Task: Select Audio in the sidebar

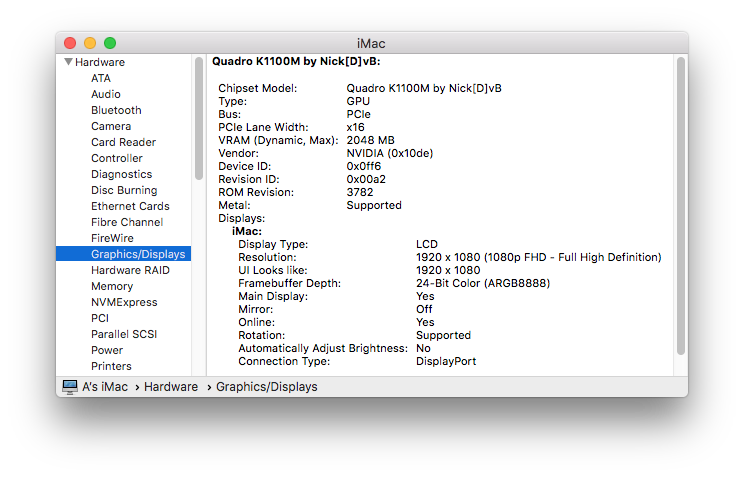Action: click(x=106, y=94)
